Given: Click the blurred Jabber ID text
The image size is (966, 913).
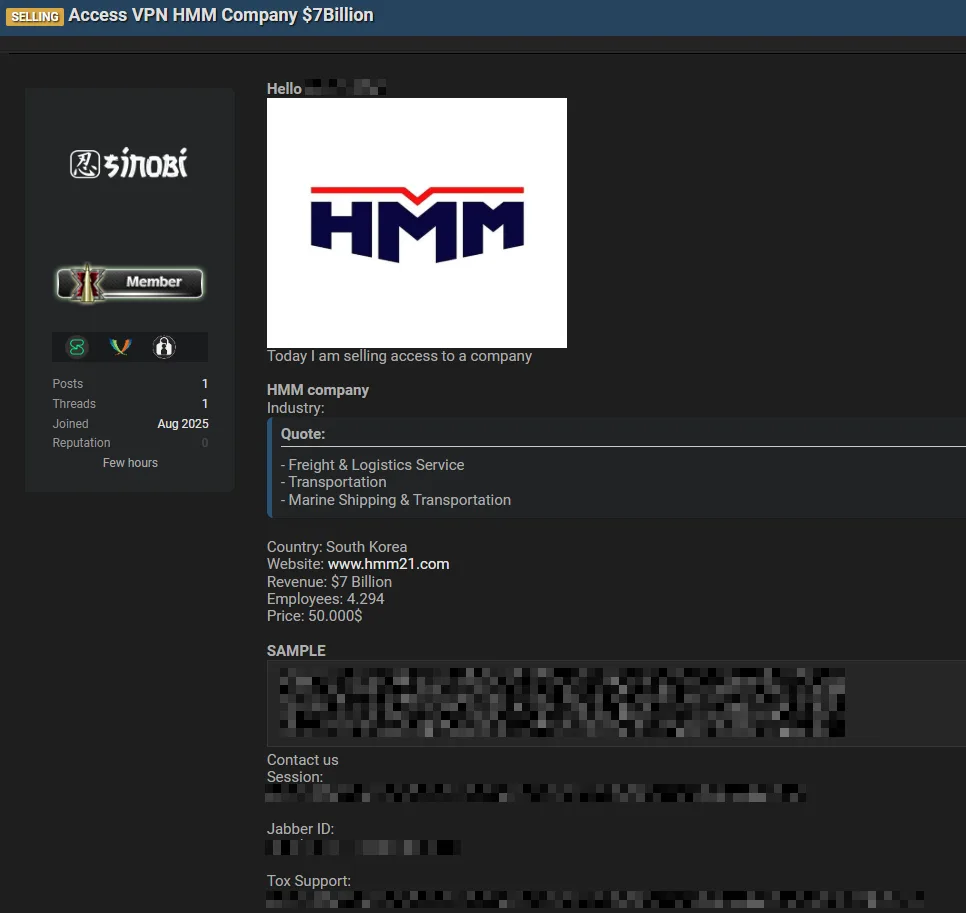Looking at the screenshot, I should (363, 847).
